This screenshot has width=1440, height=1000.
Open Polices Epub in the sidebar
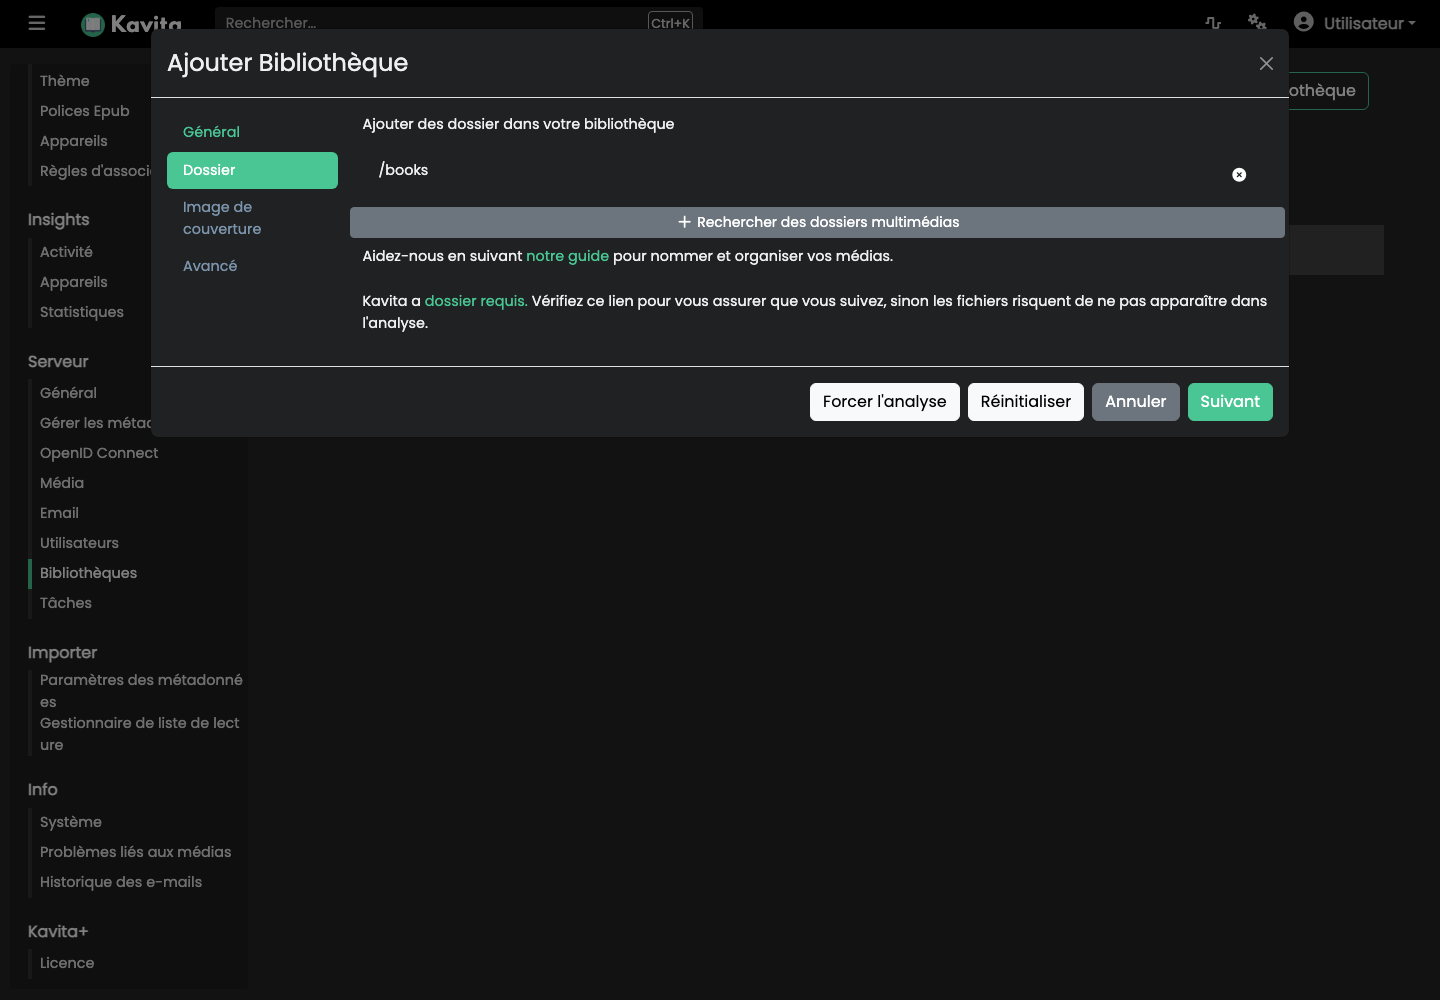pos(85,111)
